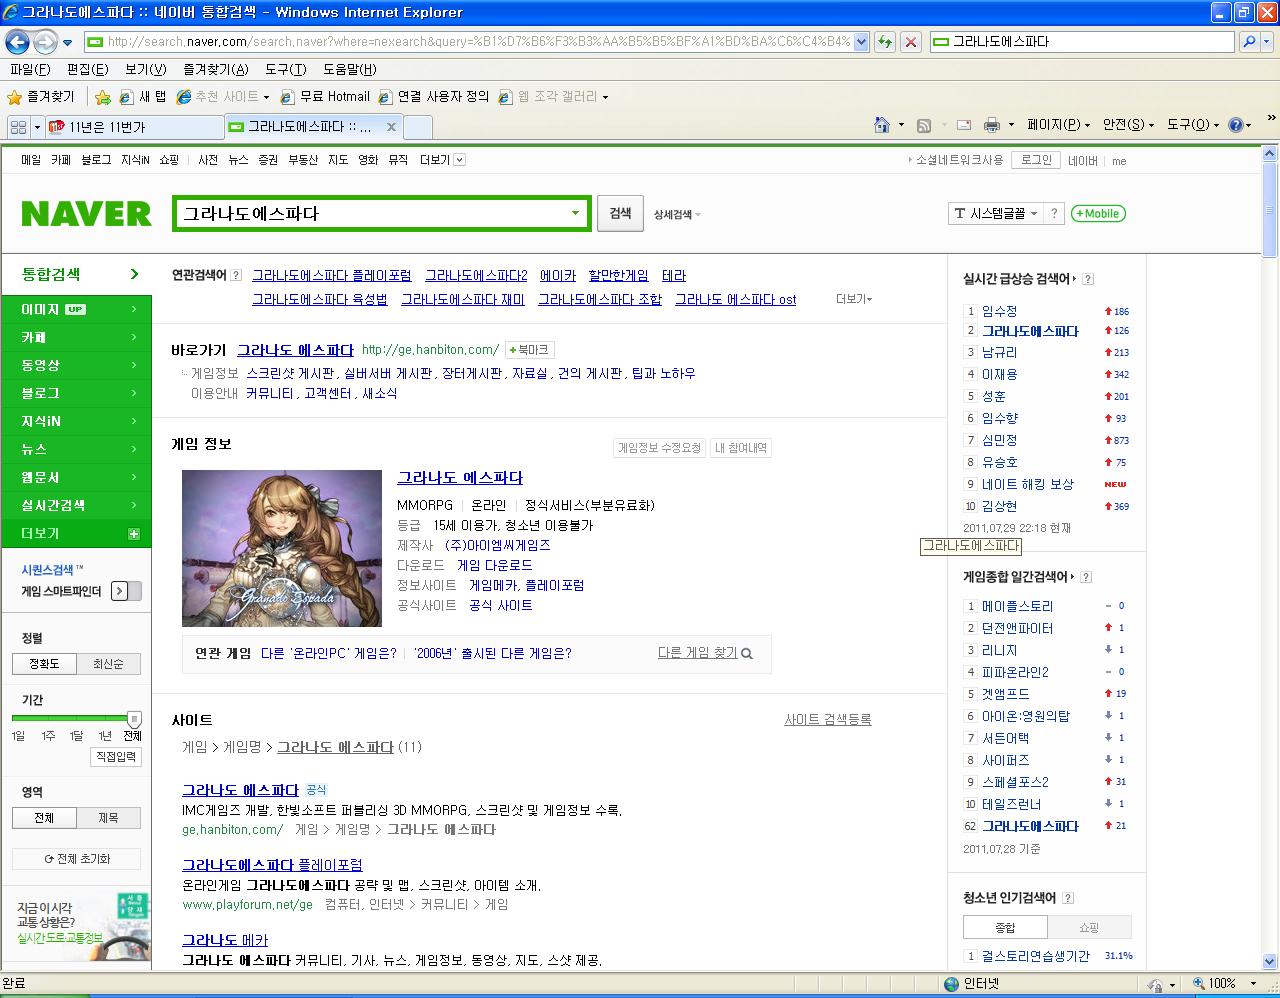Click the Internet zone globe in status bar
The width and height of the screenshot is (1280, 998).
pos(952,984)
